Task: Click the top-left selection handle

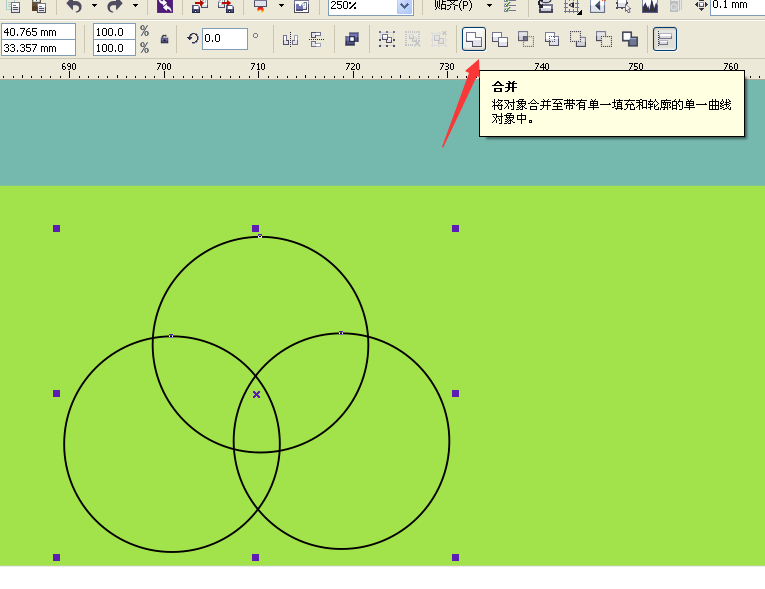Action: [57, 228]
